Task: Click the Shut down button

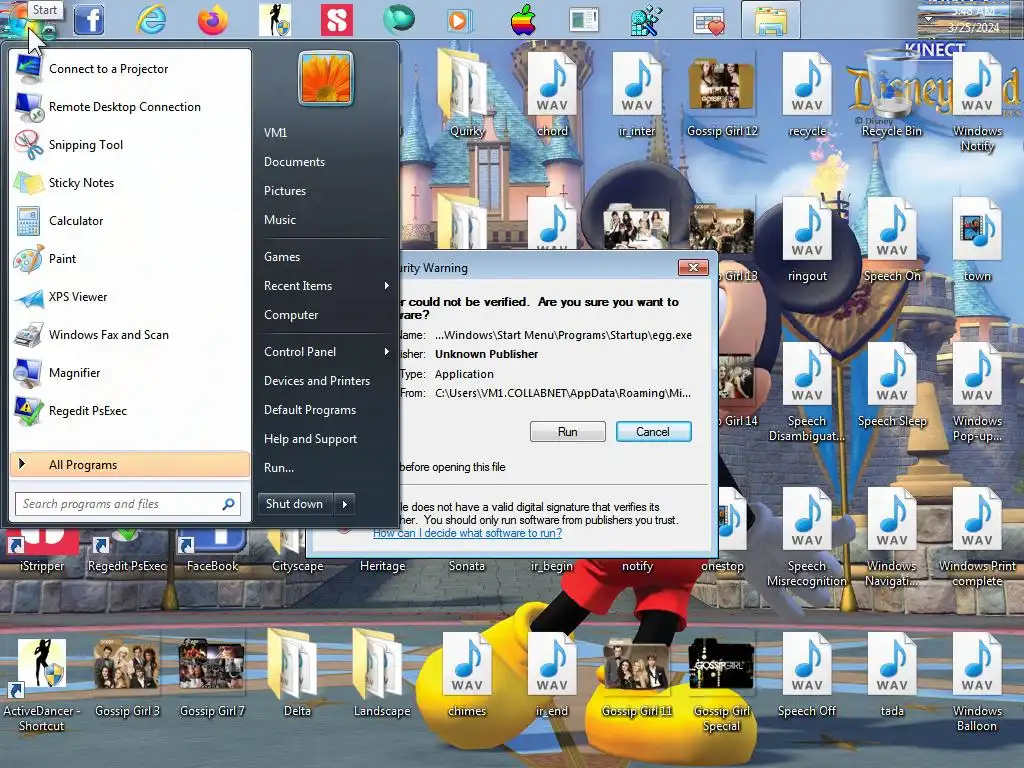Action: pyautogui.click(x=295, y=504)
